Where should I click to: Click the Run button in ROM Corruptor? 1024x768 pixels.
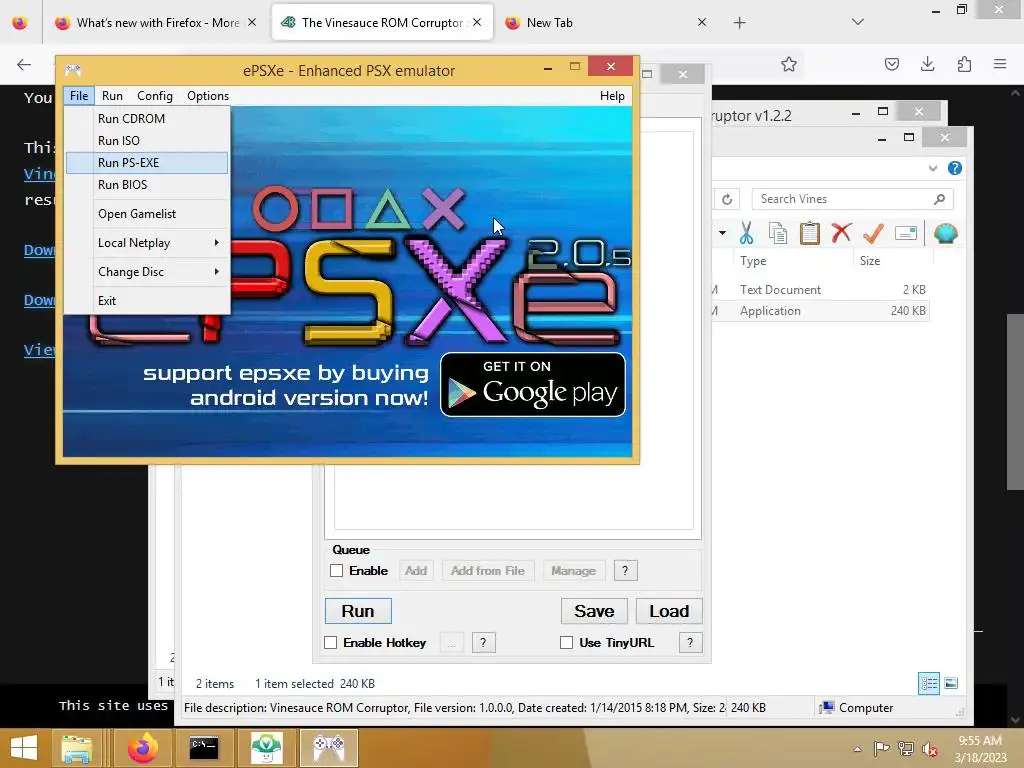pyautogui.click(x=358, y=611)
